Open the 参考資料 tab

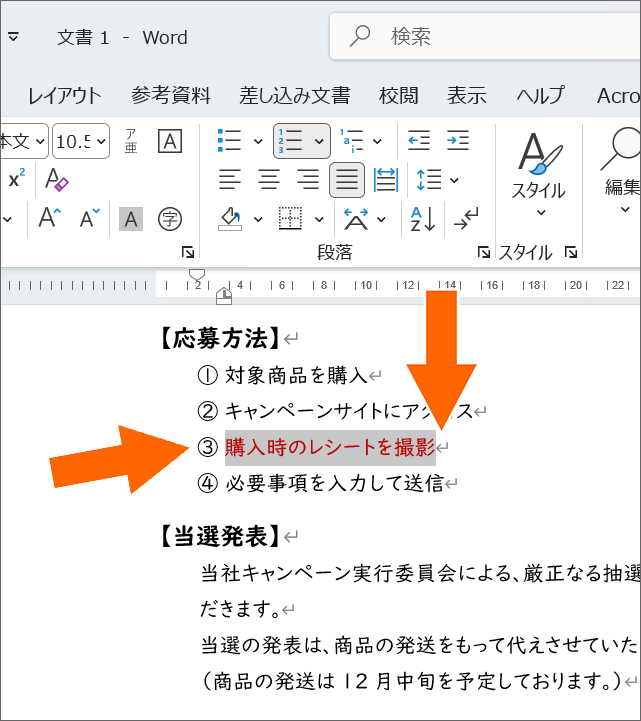[171, 96]
